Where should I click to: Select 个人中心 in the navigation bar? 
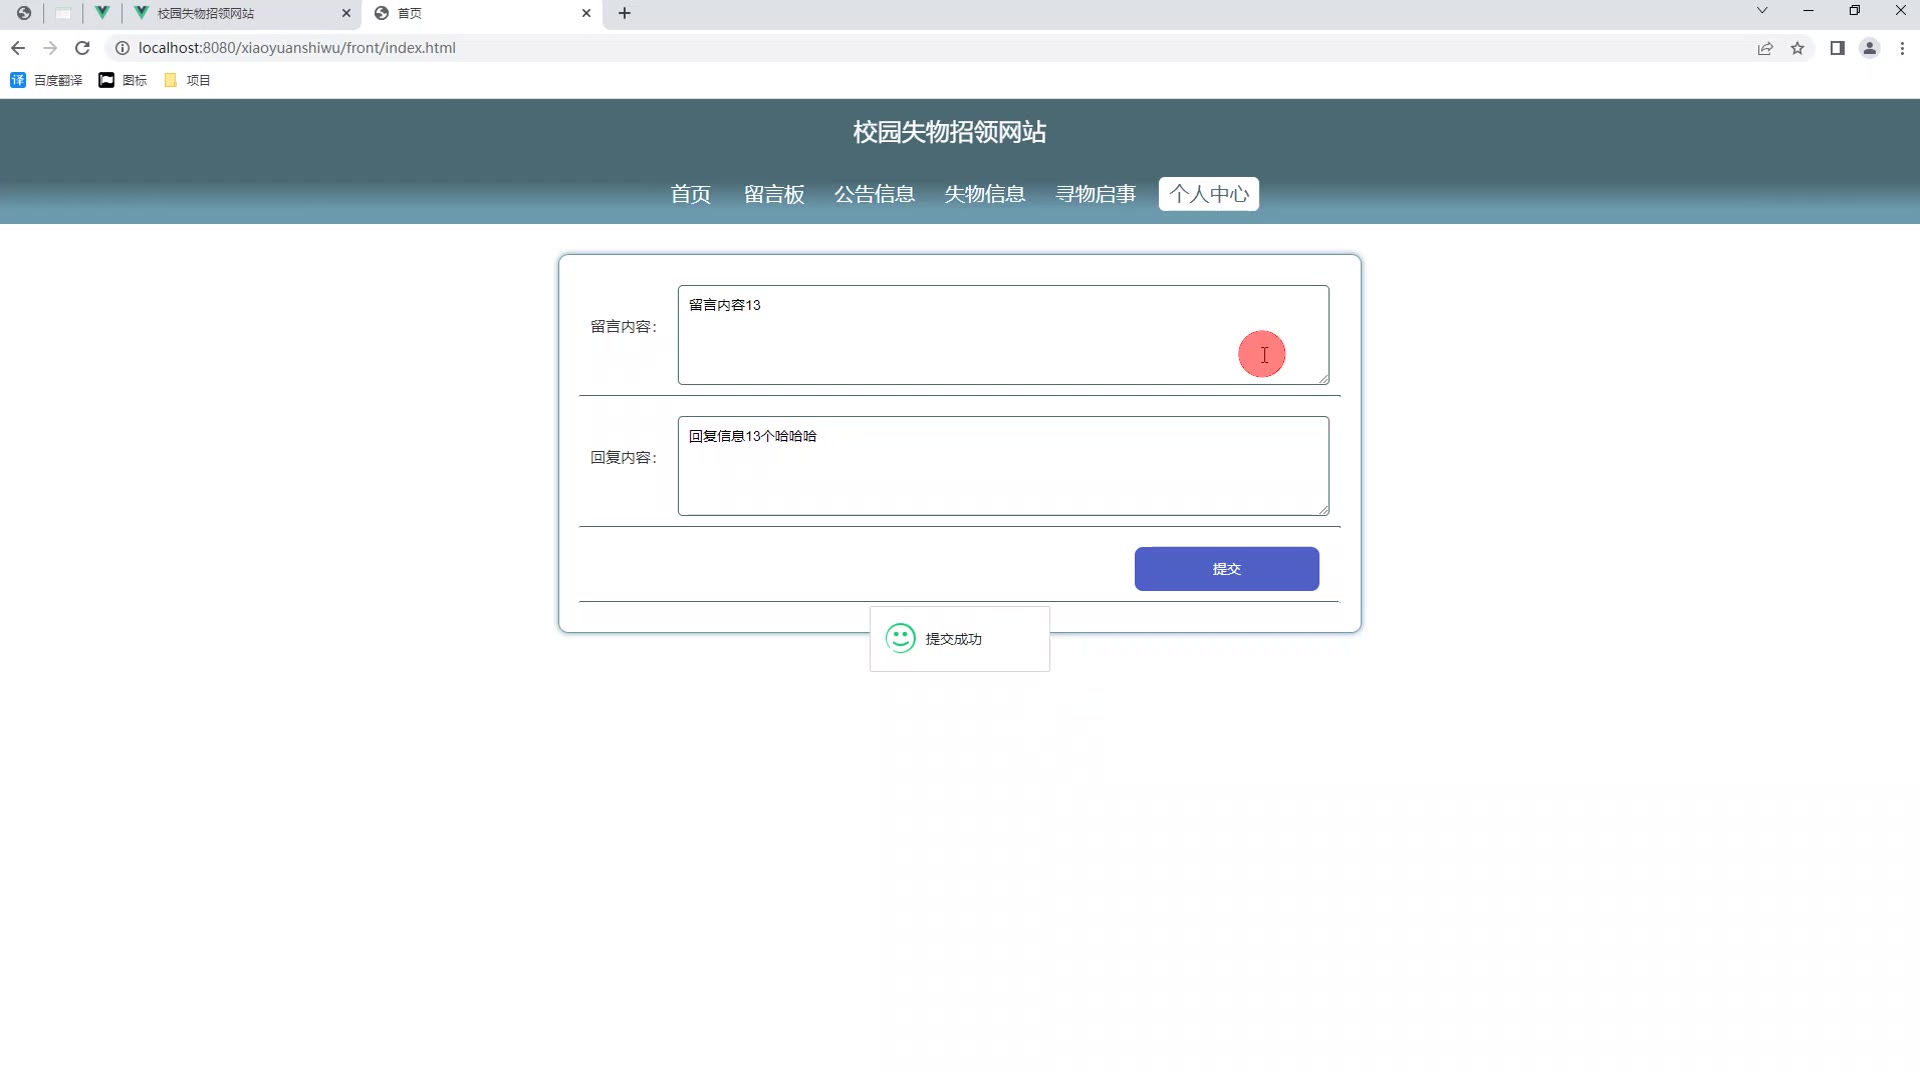tap(1209, 194)
